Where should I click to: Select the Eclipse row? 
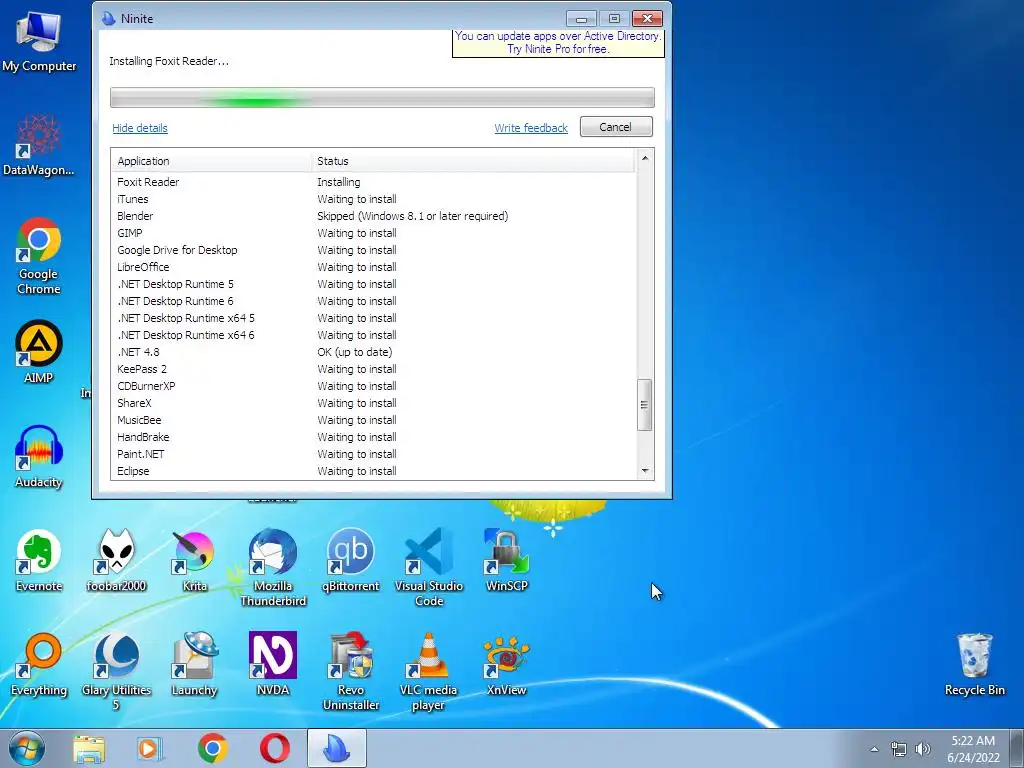[x=373, y=471]
